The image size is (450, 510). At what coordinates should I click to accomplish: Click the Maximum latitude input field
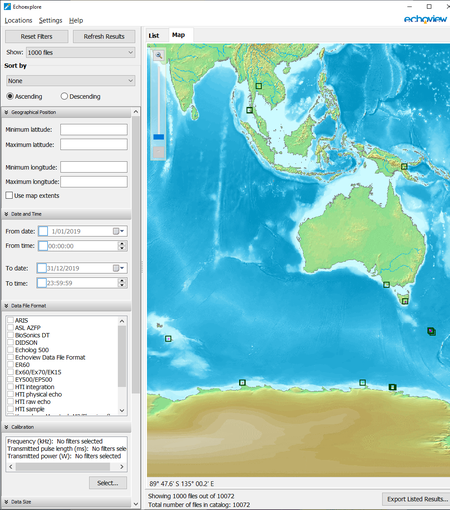(94, 144)
